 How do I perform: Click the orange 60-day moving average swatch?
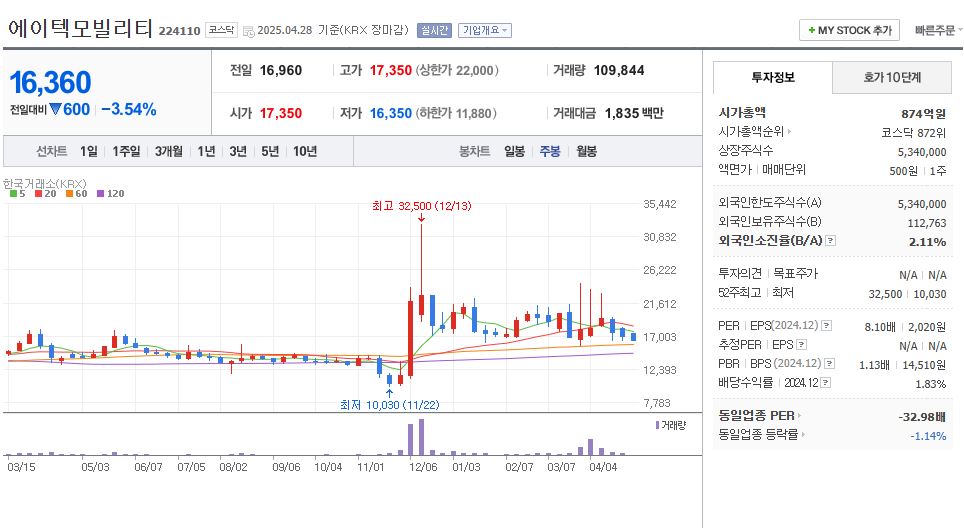[x=69, y=194]
